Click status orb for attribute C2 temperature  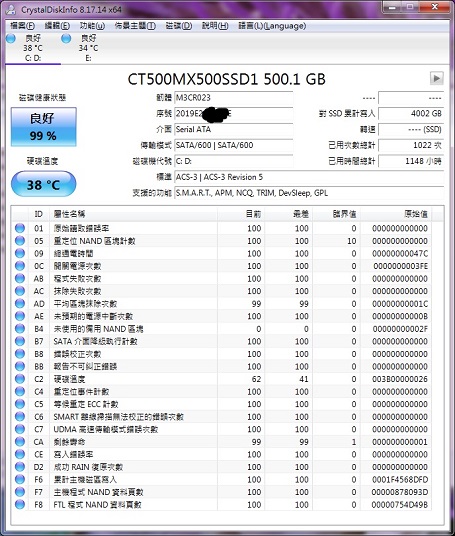click(x=20, y=379)
